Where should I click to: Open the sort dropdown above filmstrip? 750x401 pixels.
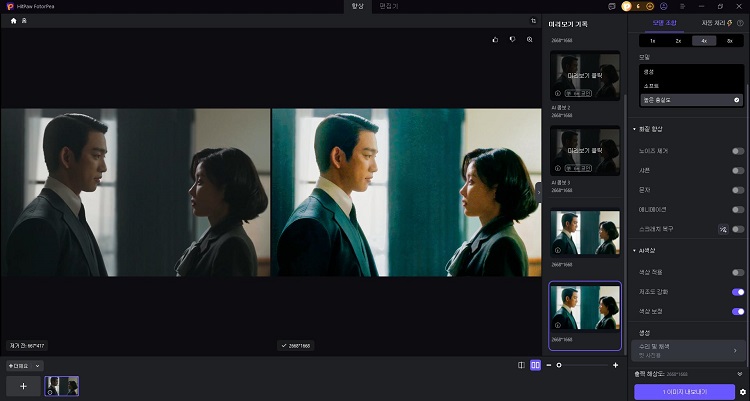tap(25, 366)
